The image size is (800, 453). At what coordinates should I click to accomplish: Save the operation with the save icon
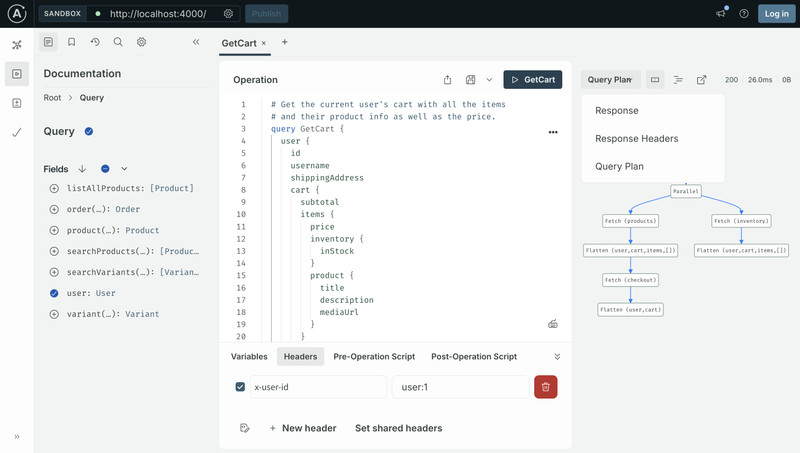470,80
